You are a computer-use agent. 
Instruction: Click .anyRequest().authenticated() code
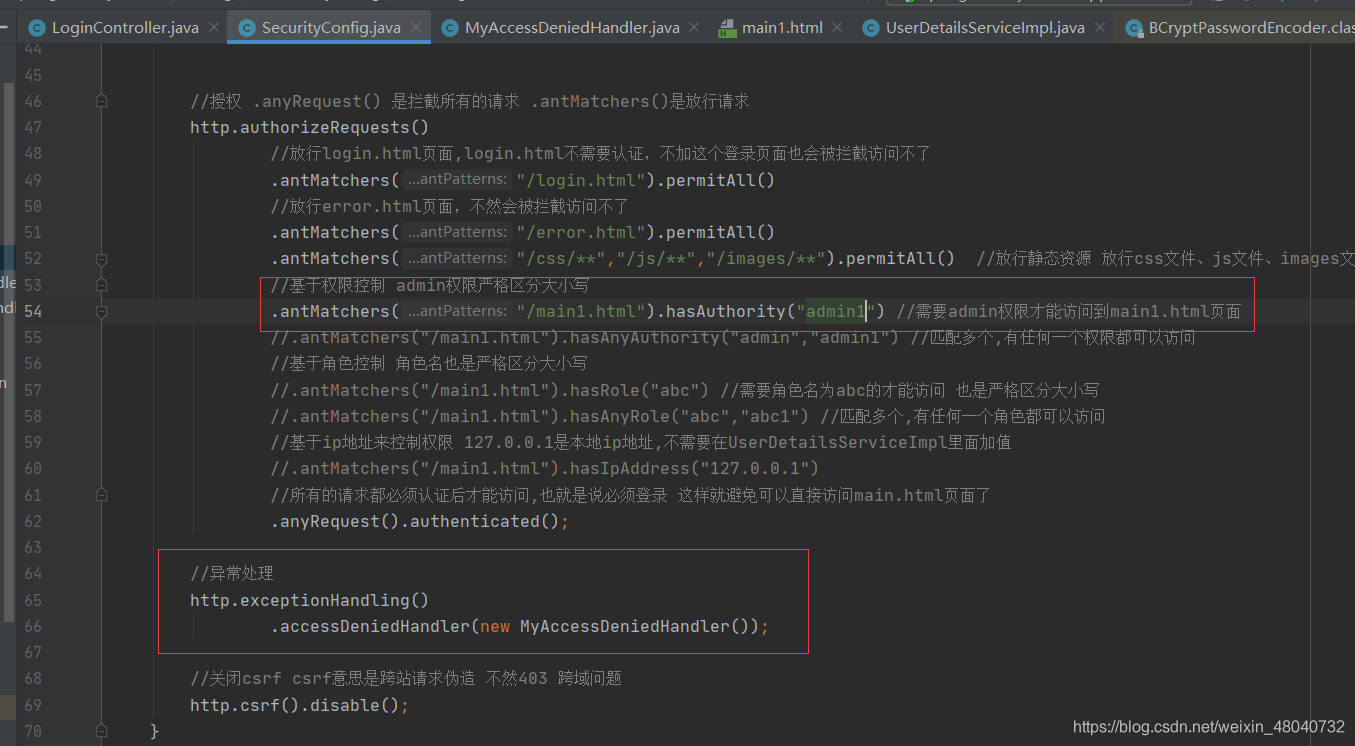[419, 521]
